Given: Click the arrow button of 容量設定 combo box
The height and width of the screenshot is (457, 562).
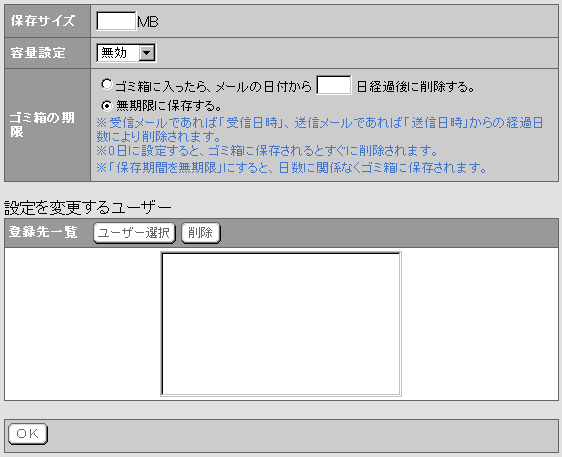Looking at the screenshot, I should click(147, 53).
